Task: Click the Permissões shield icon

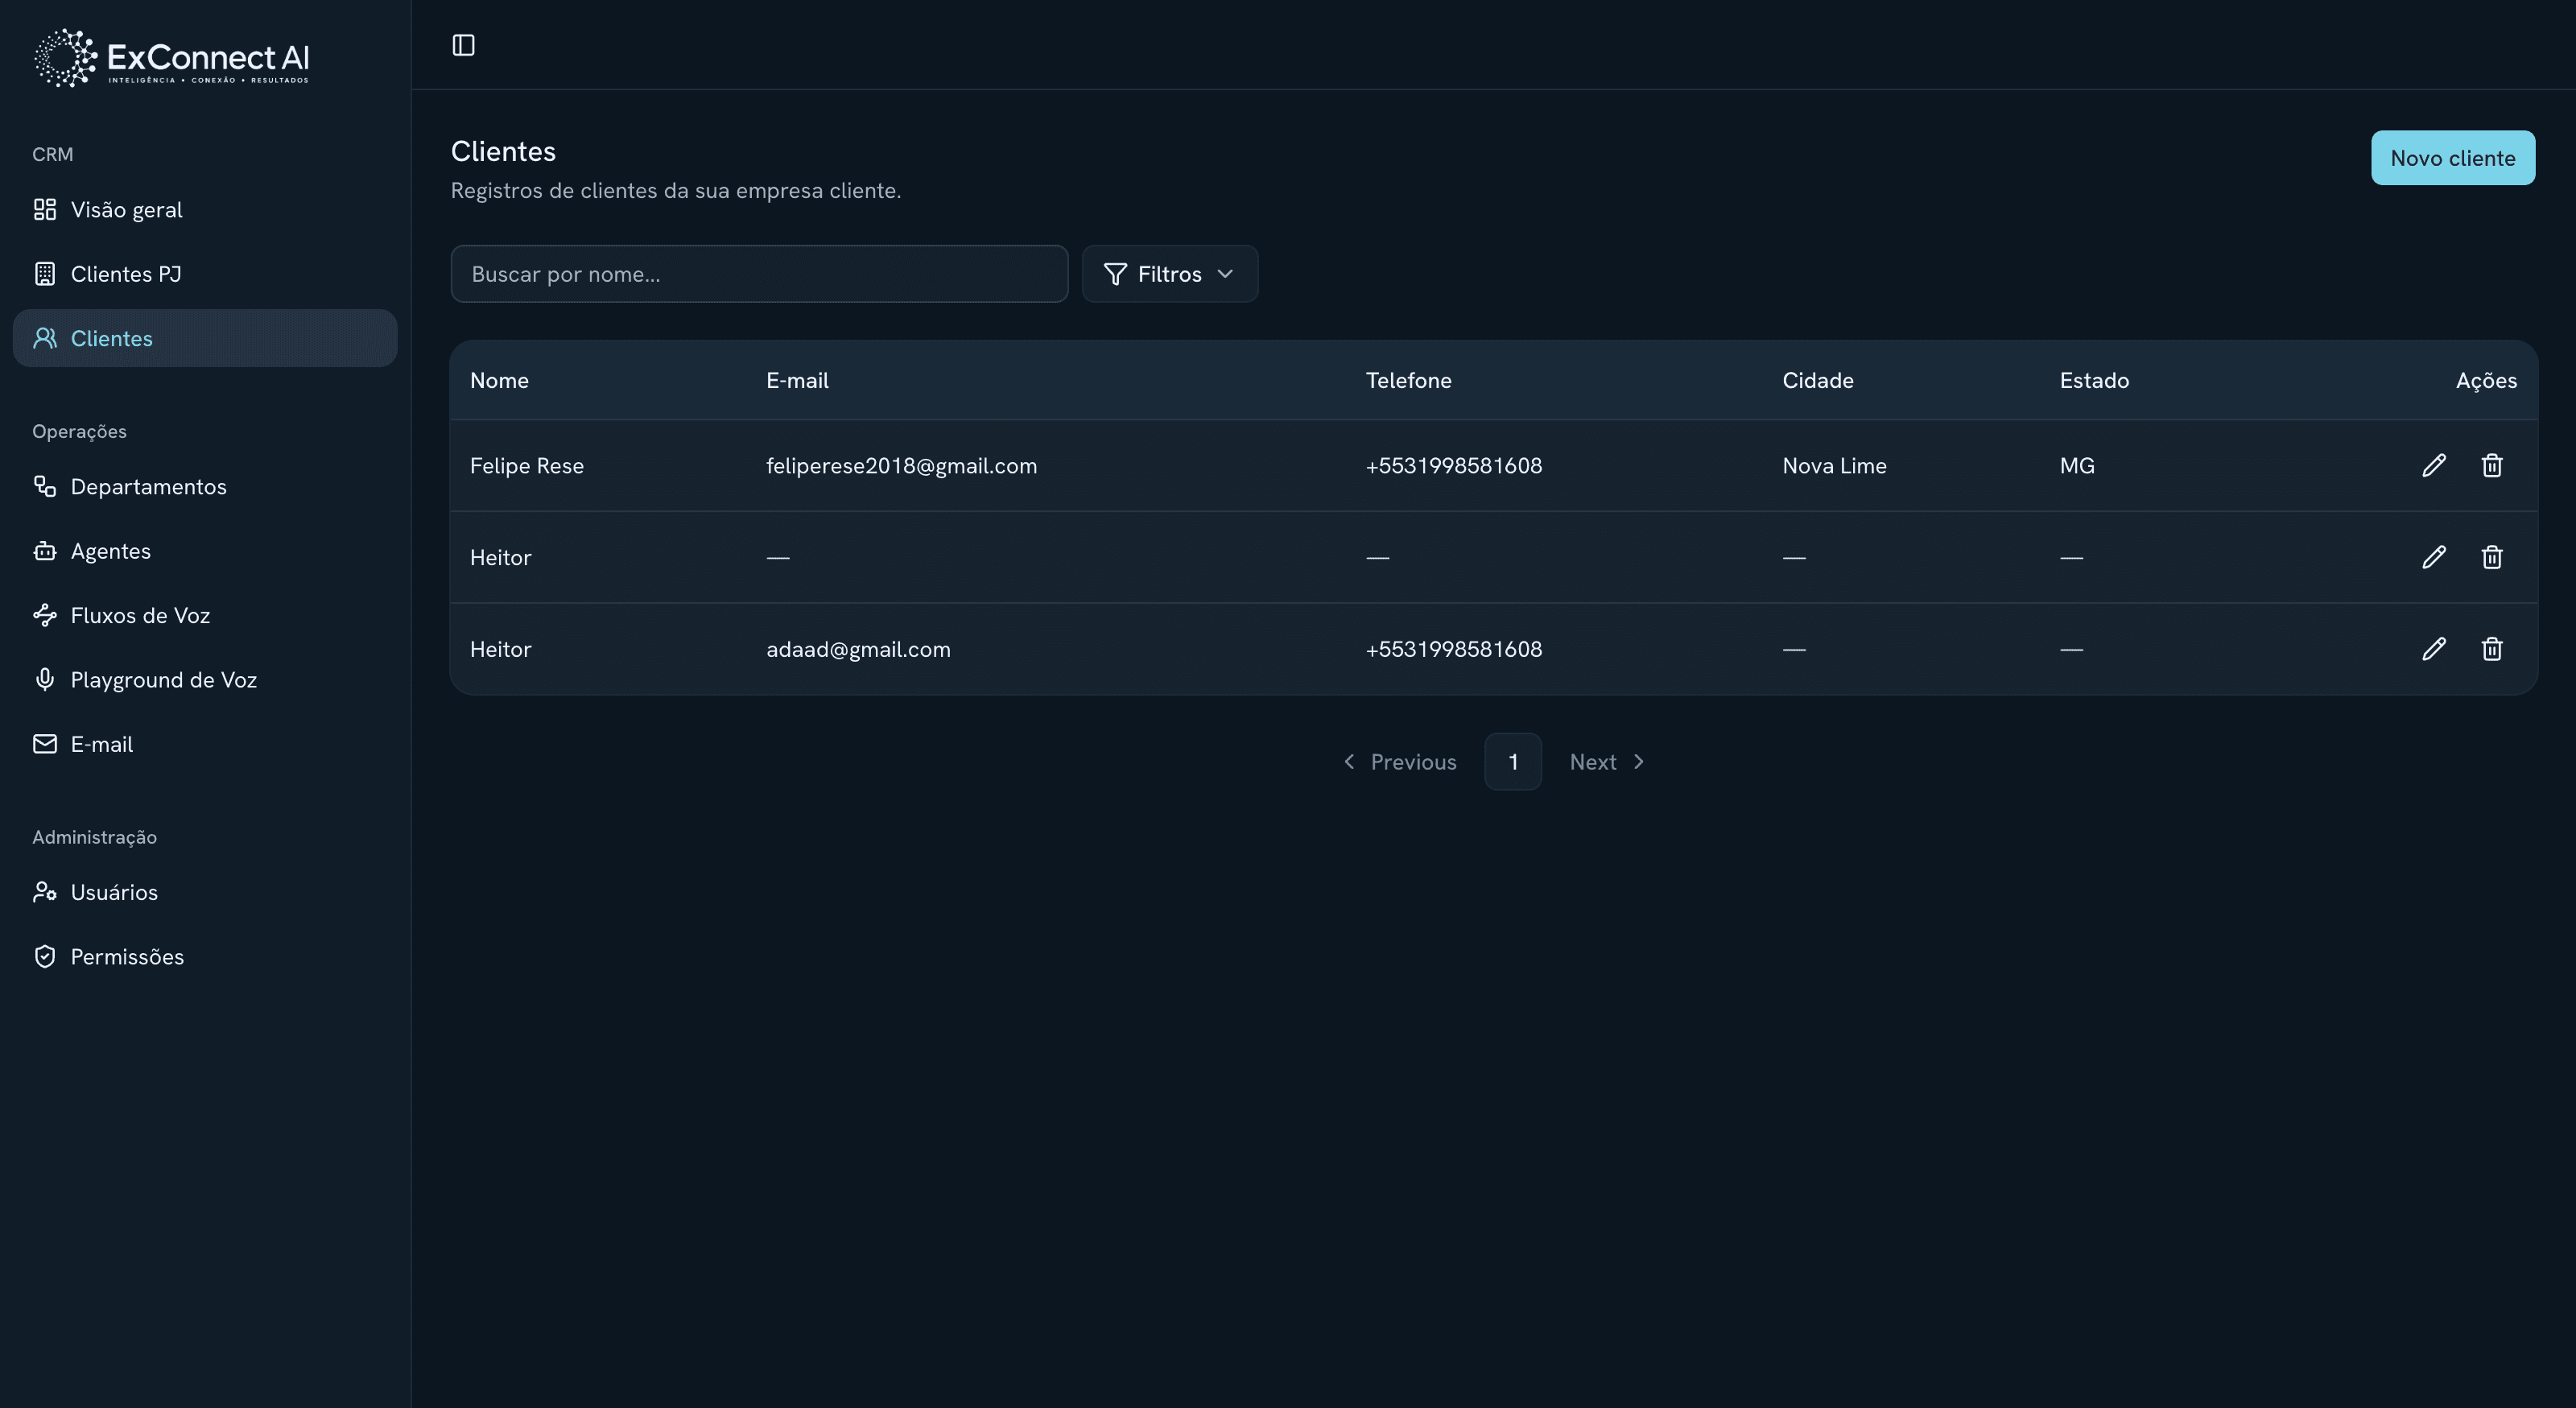Action: point(45,956)
